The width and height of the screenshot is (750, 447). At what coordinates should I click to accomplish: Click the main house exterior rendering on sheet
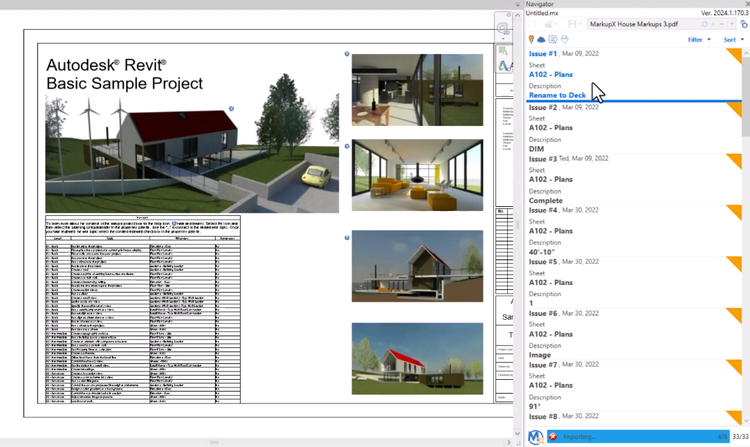(x=192, y=153)
